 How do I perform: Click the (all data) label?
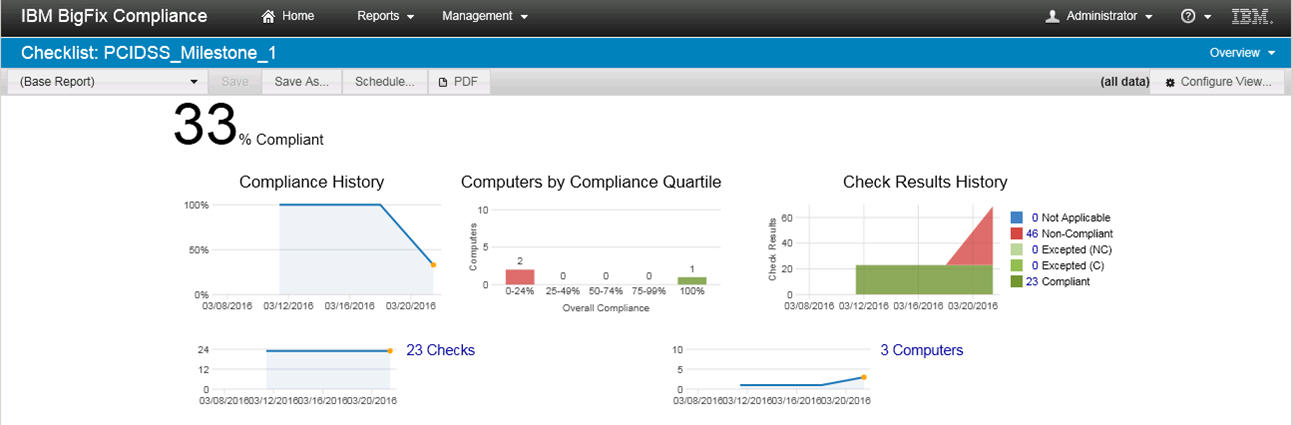pos(1124,82)
